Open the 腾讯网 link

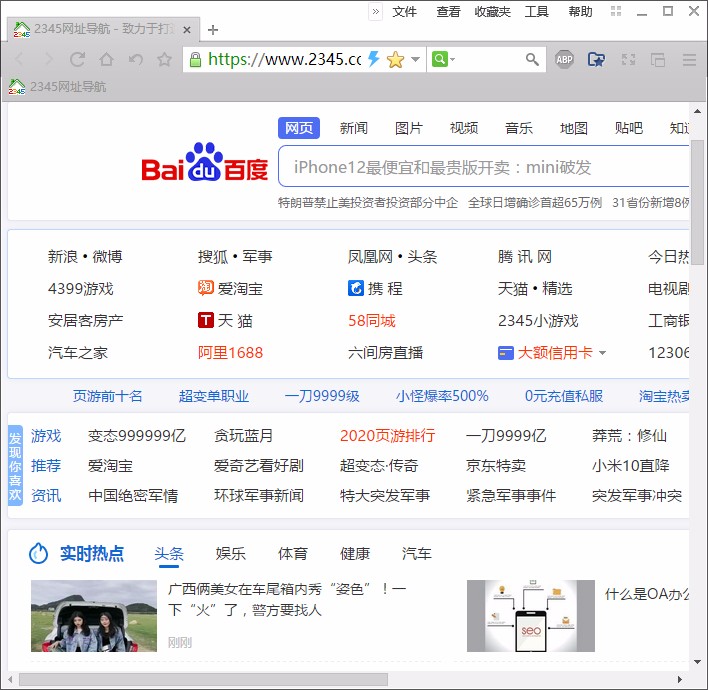[525, 256]
